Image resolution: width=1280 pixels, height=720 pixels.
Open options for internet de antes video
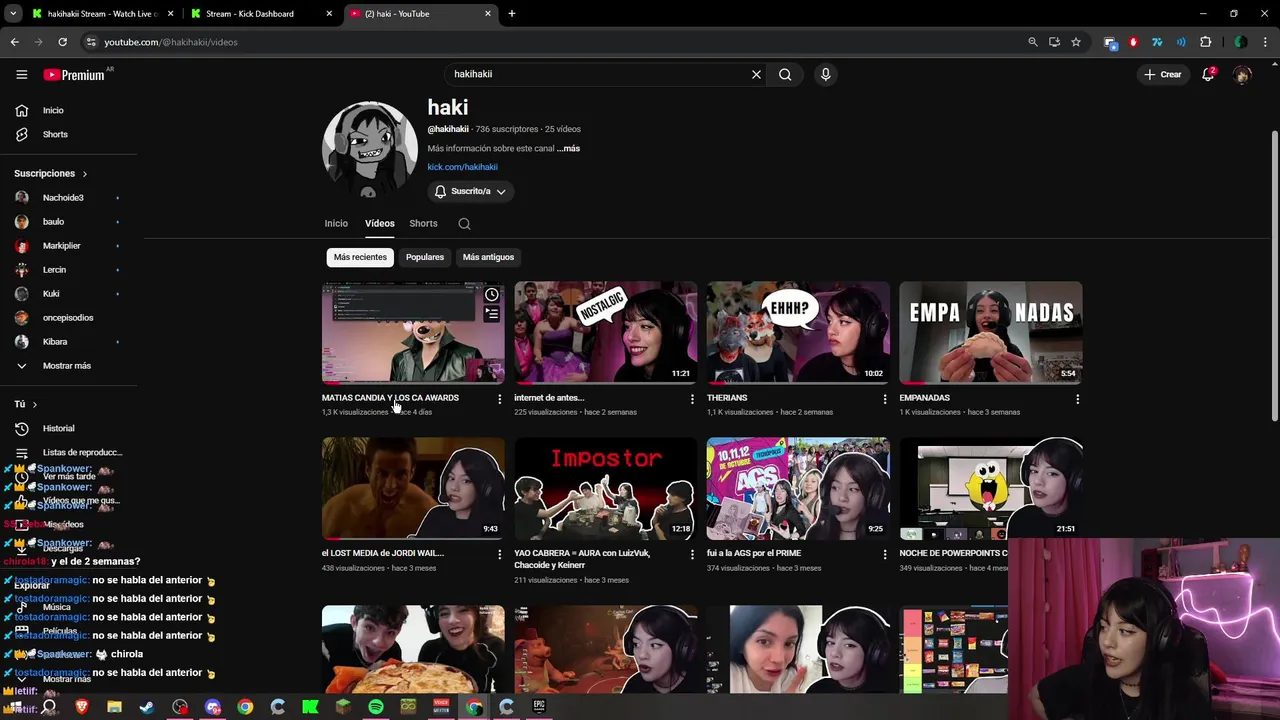click(692, 399)
